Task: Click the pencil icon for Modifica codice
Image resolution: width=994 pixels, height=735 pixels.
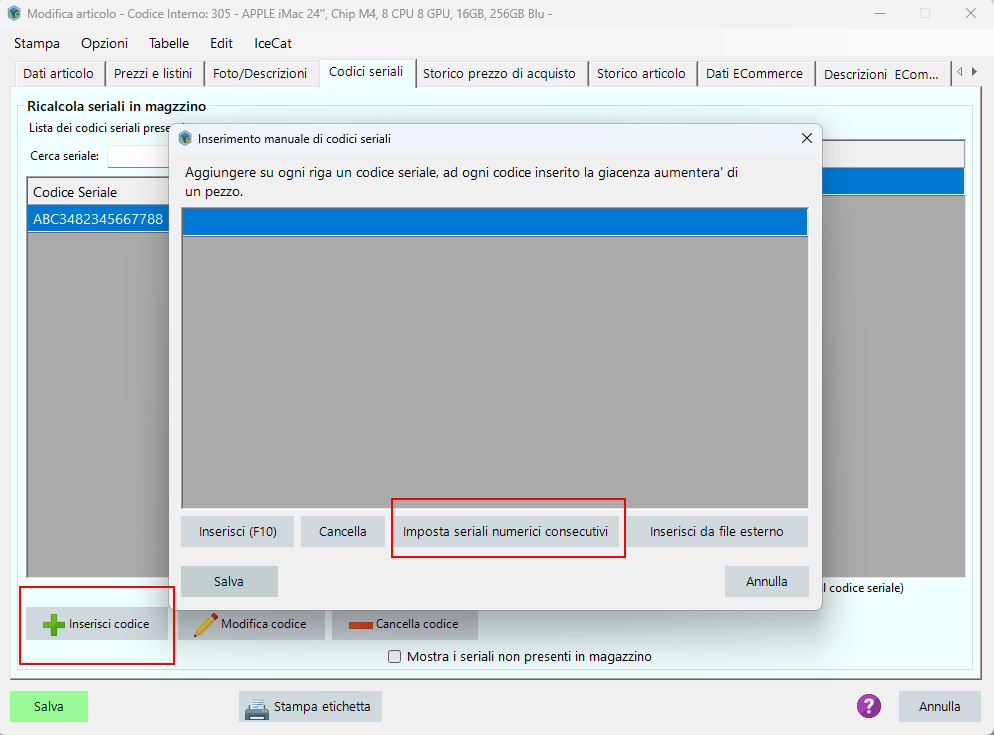Action: point(205,624)
